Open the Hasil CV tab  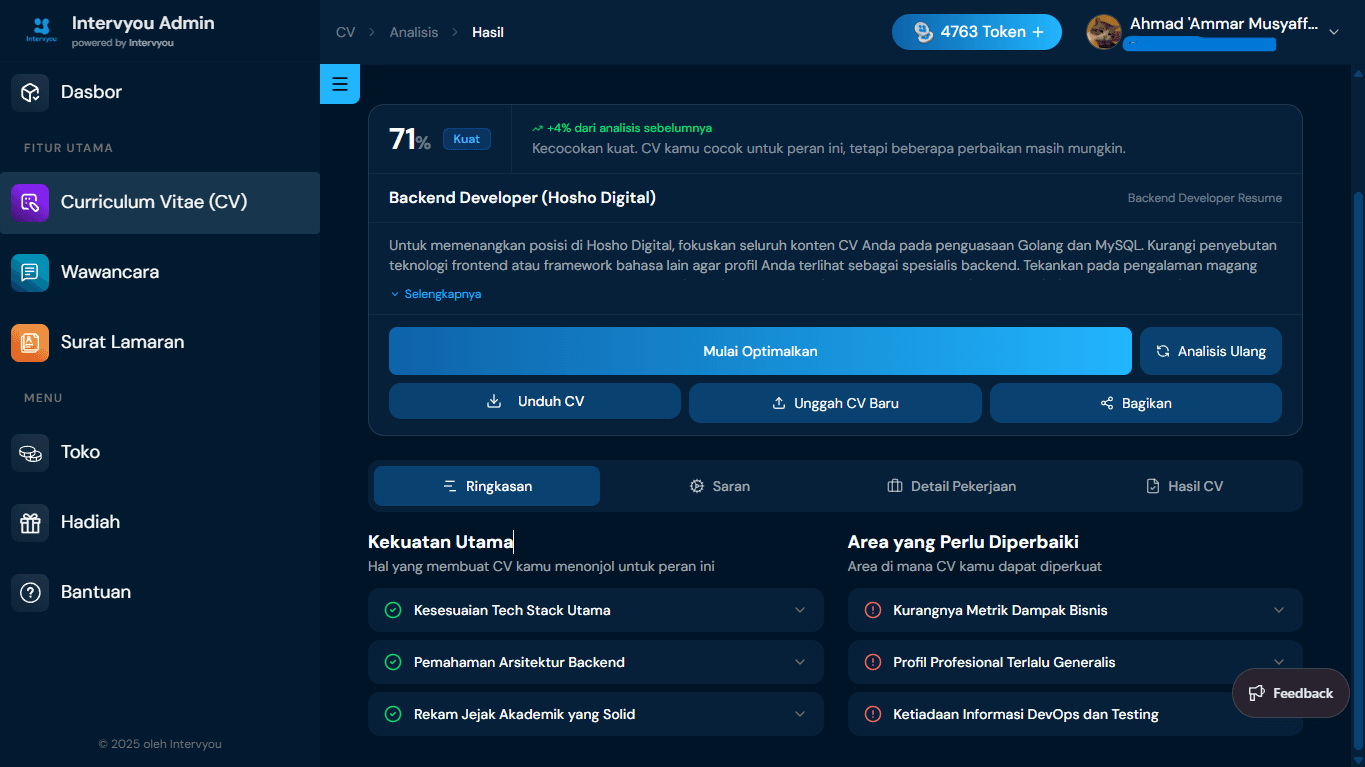[1184, 486]
